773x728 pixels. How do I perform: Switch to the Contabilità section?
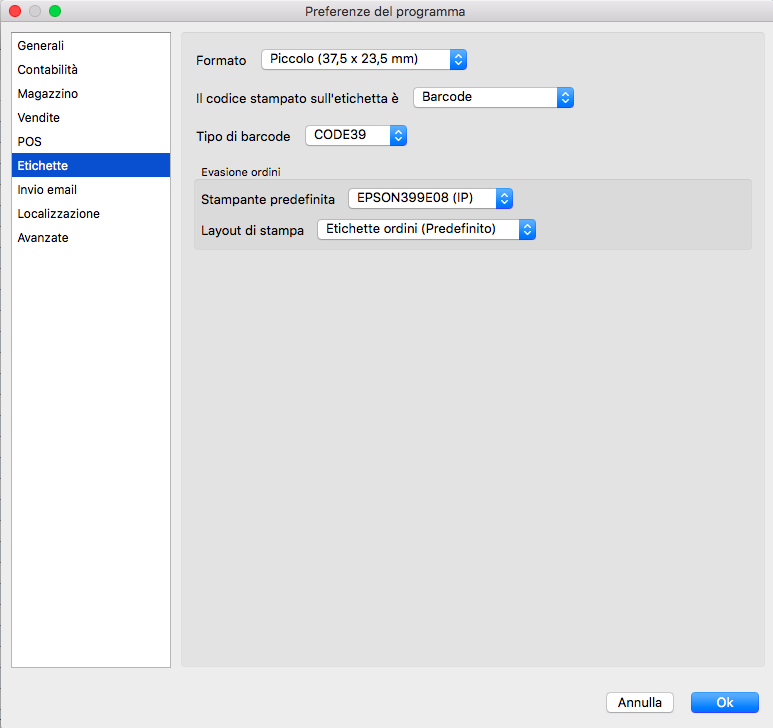click(48, 70)
